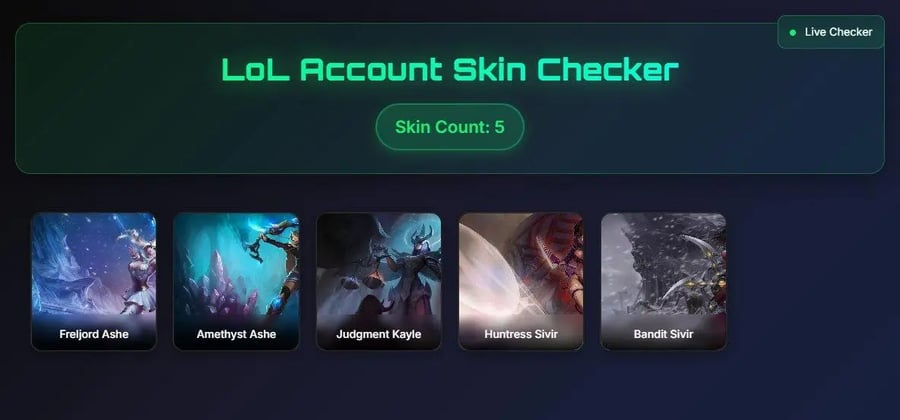Click the Live Checker status badge

point(831,32)
